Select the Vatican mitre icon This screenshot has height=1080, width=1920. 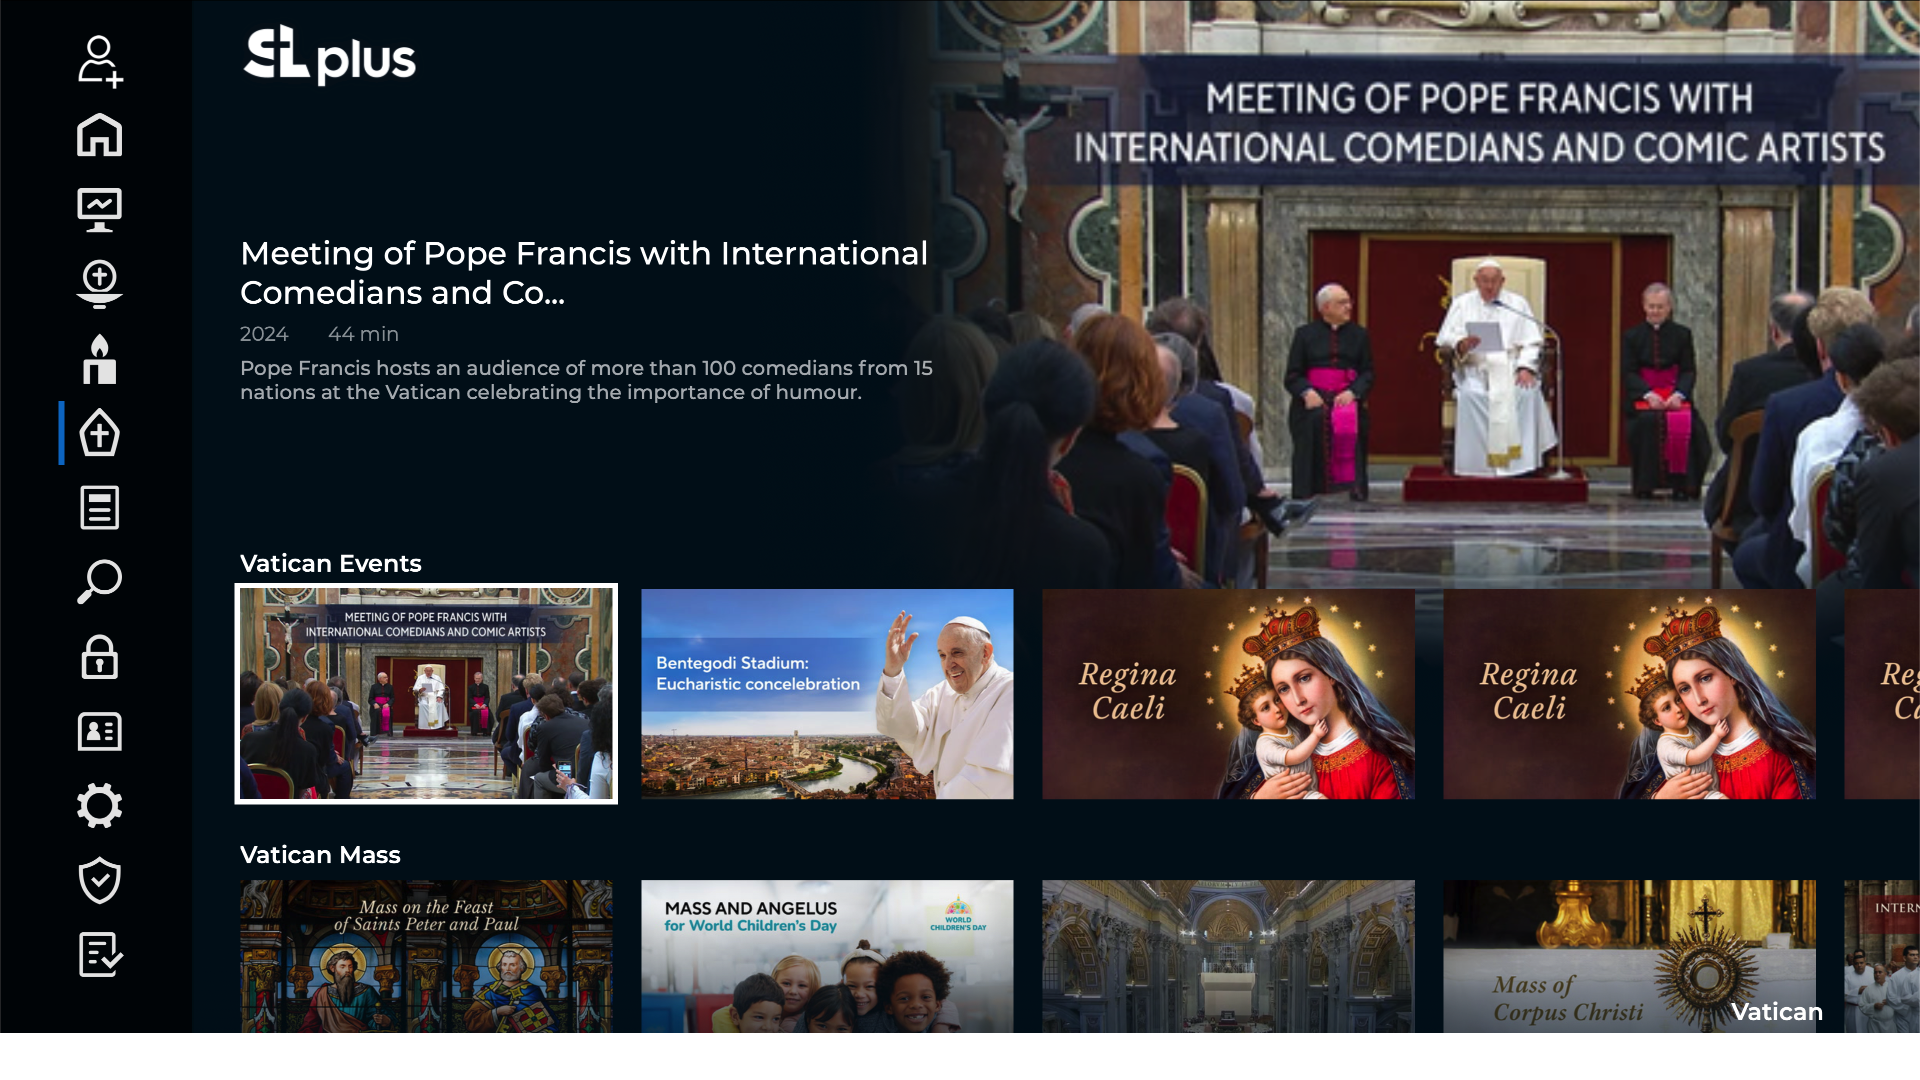[x=100, y=433]
